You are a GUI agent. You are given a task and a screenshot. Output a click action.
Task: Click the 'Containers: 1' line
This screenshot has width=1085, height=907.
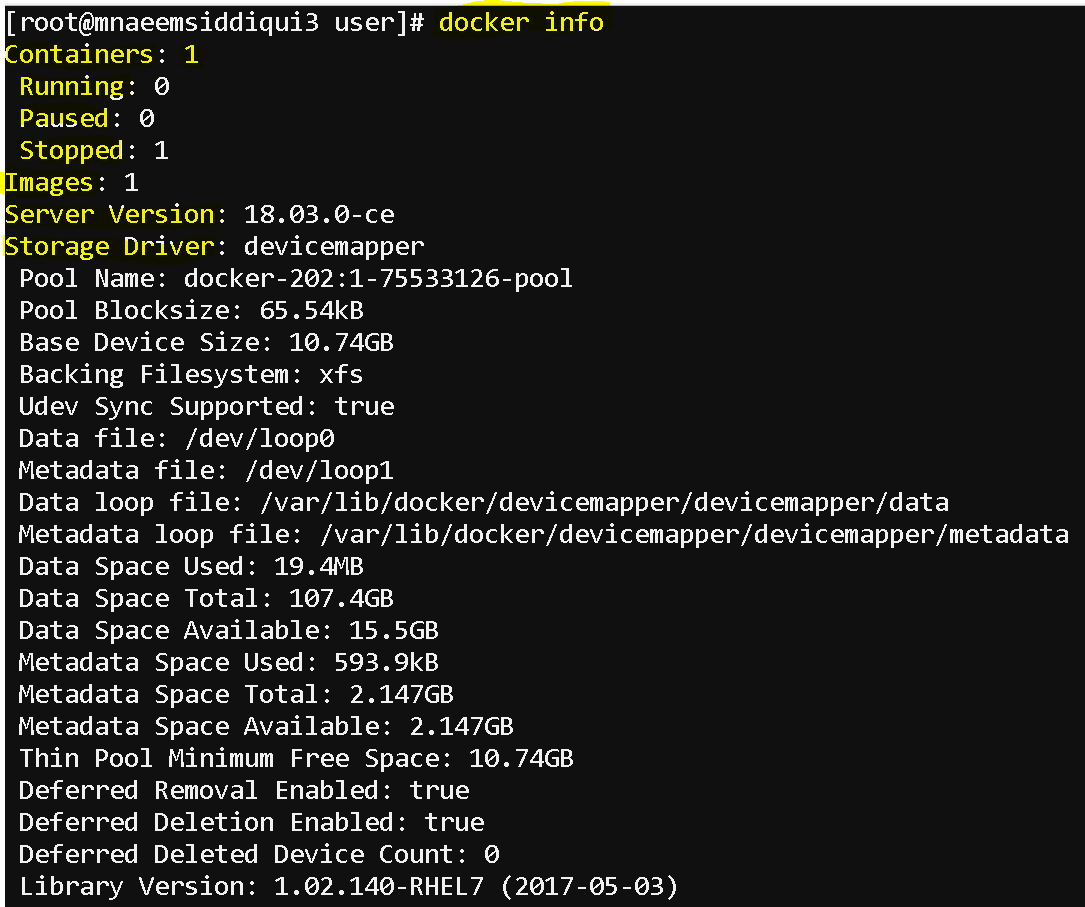pos(102,54)
